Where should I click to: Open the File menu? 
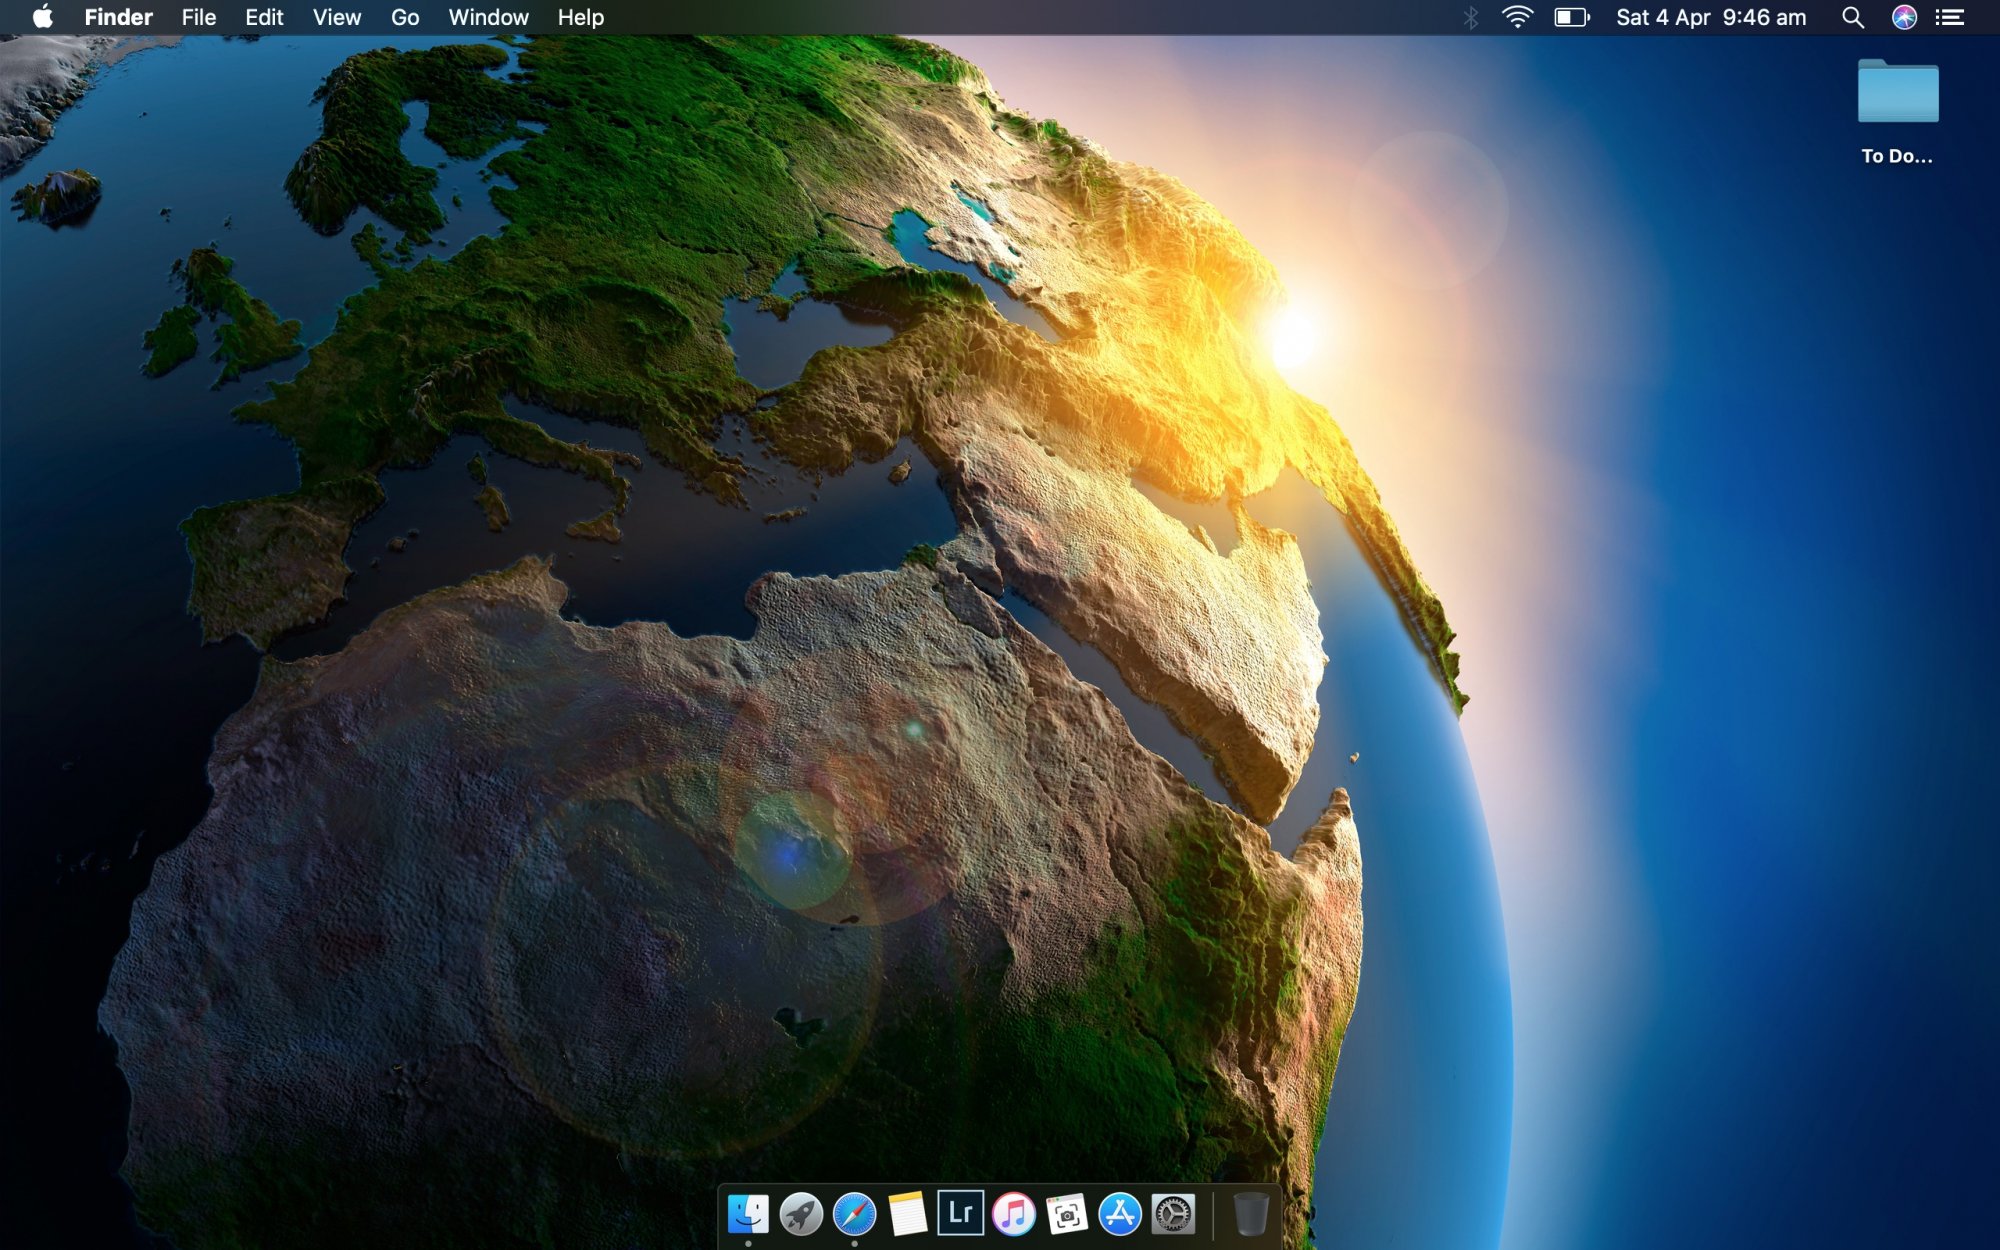tap(198, 17)
